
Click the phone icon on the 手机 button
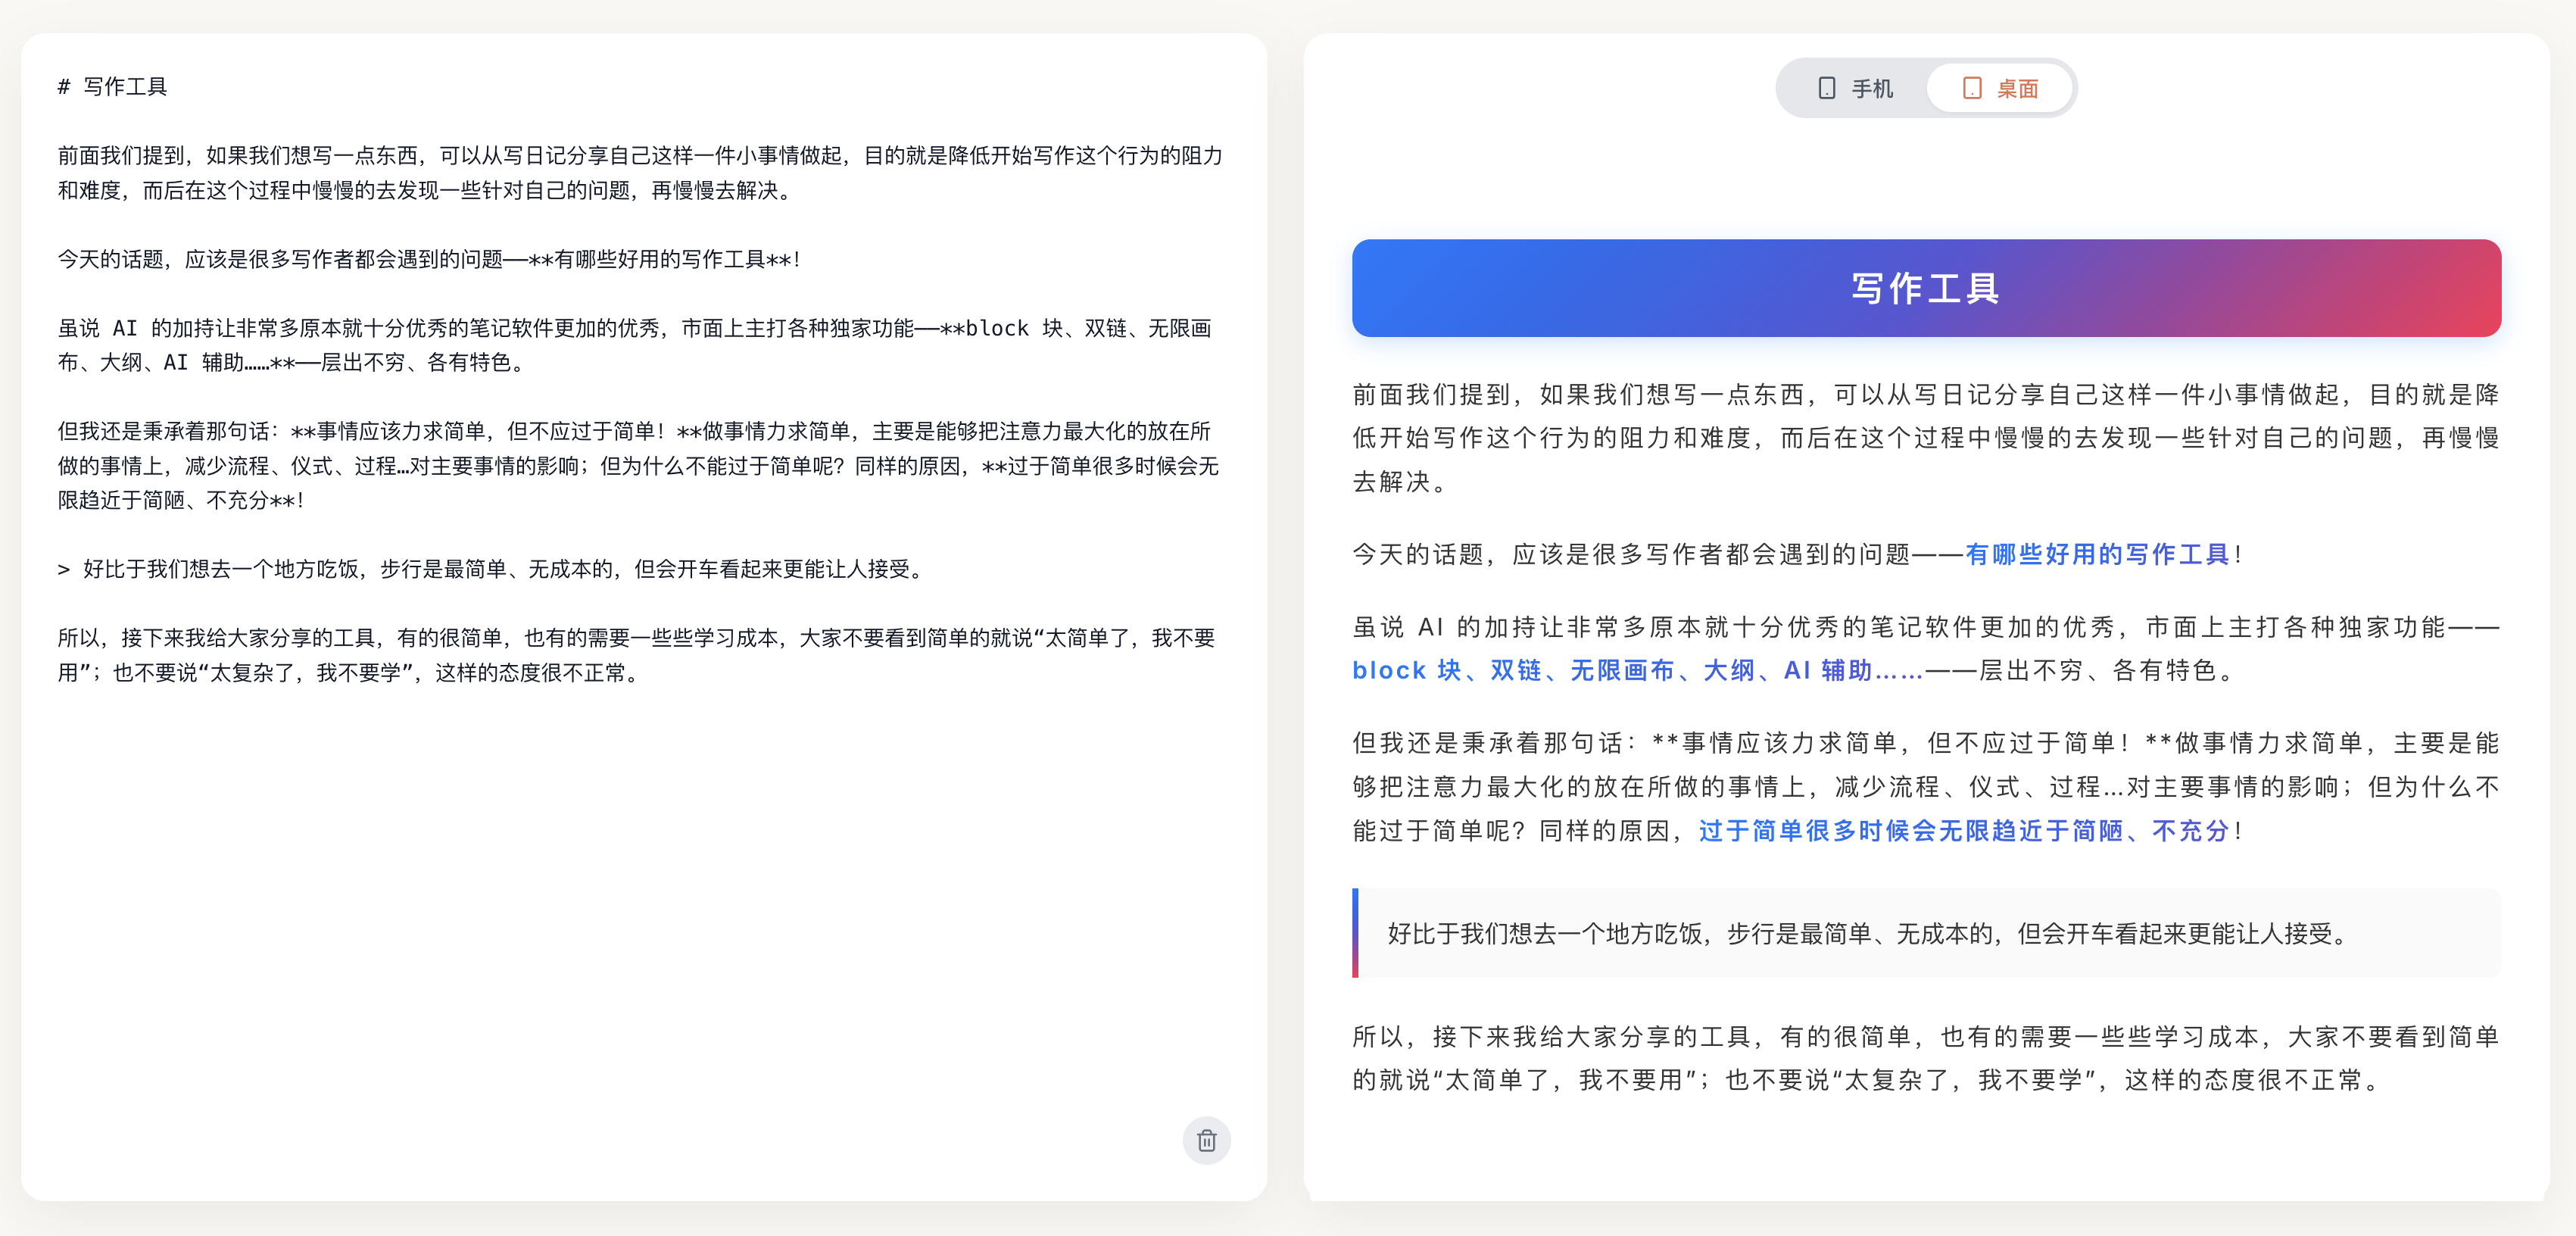[x=1826, y=88]
